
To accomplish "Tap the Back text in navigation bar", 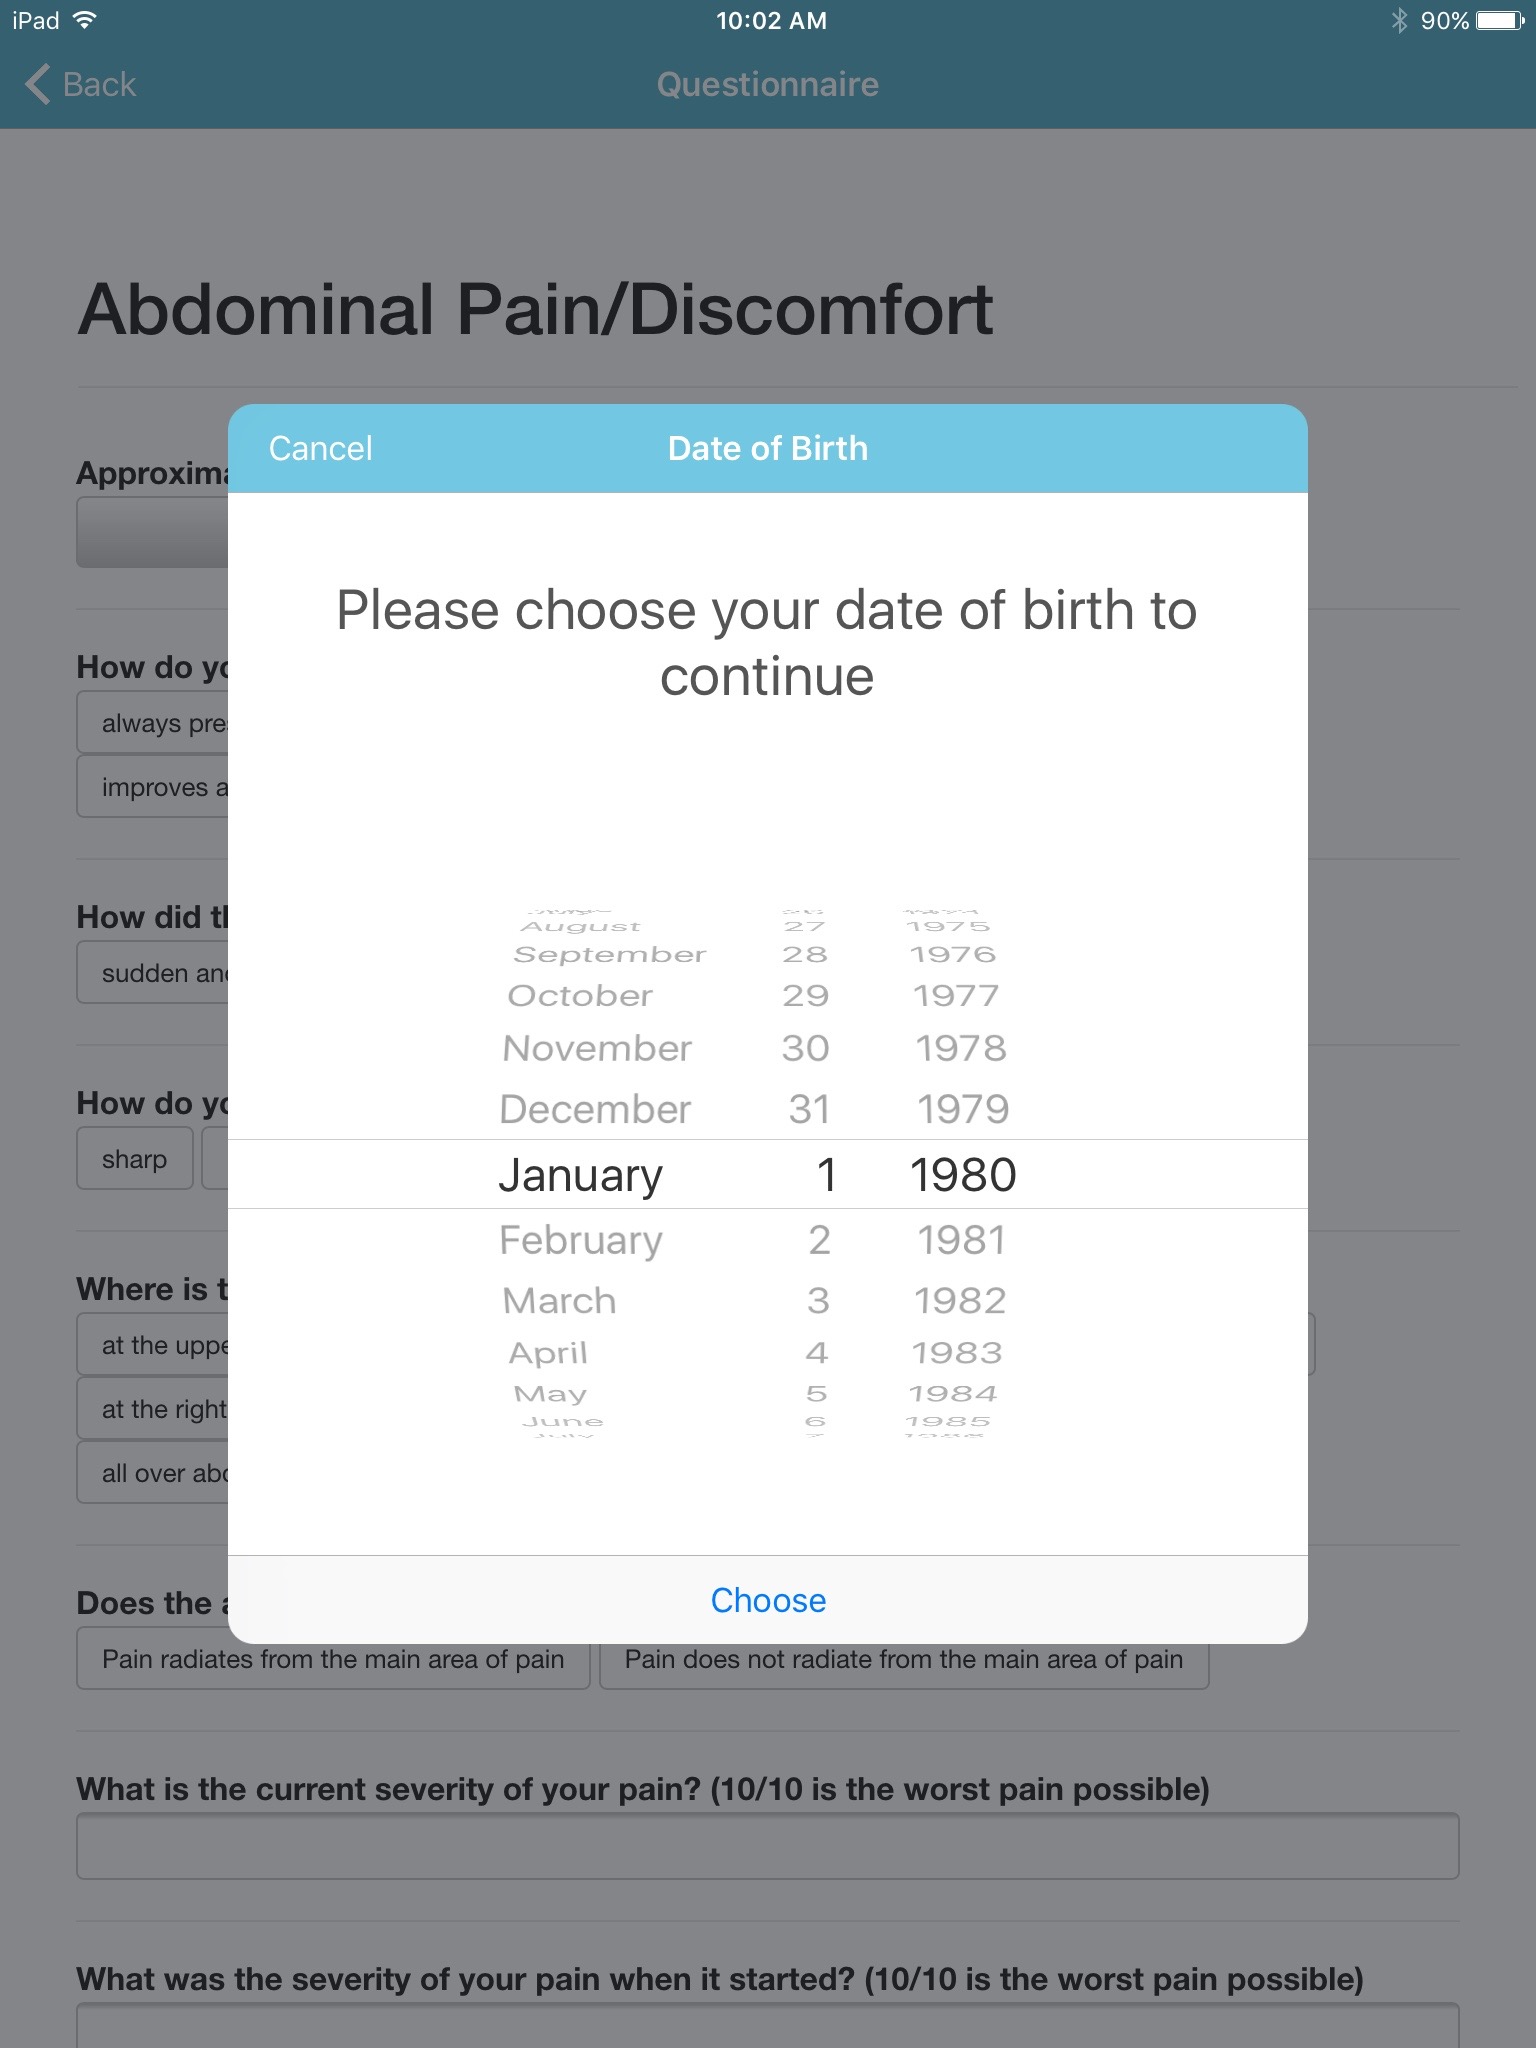I will (x=99, y=84).
